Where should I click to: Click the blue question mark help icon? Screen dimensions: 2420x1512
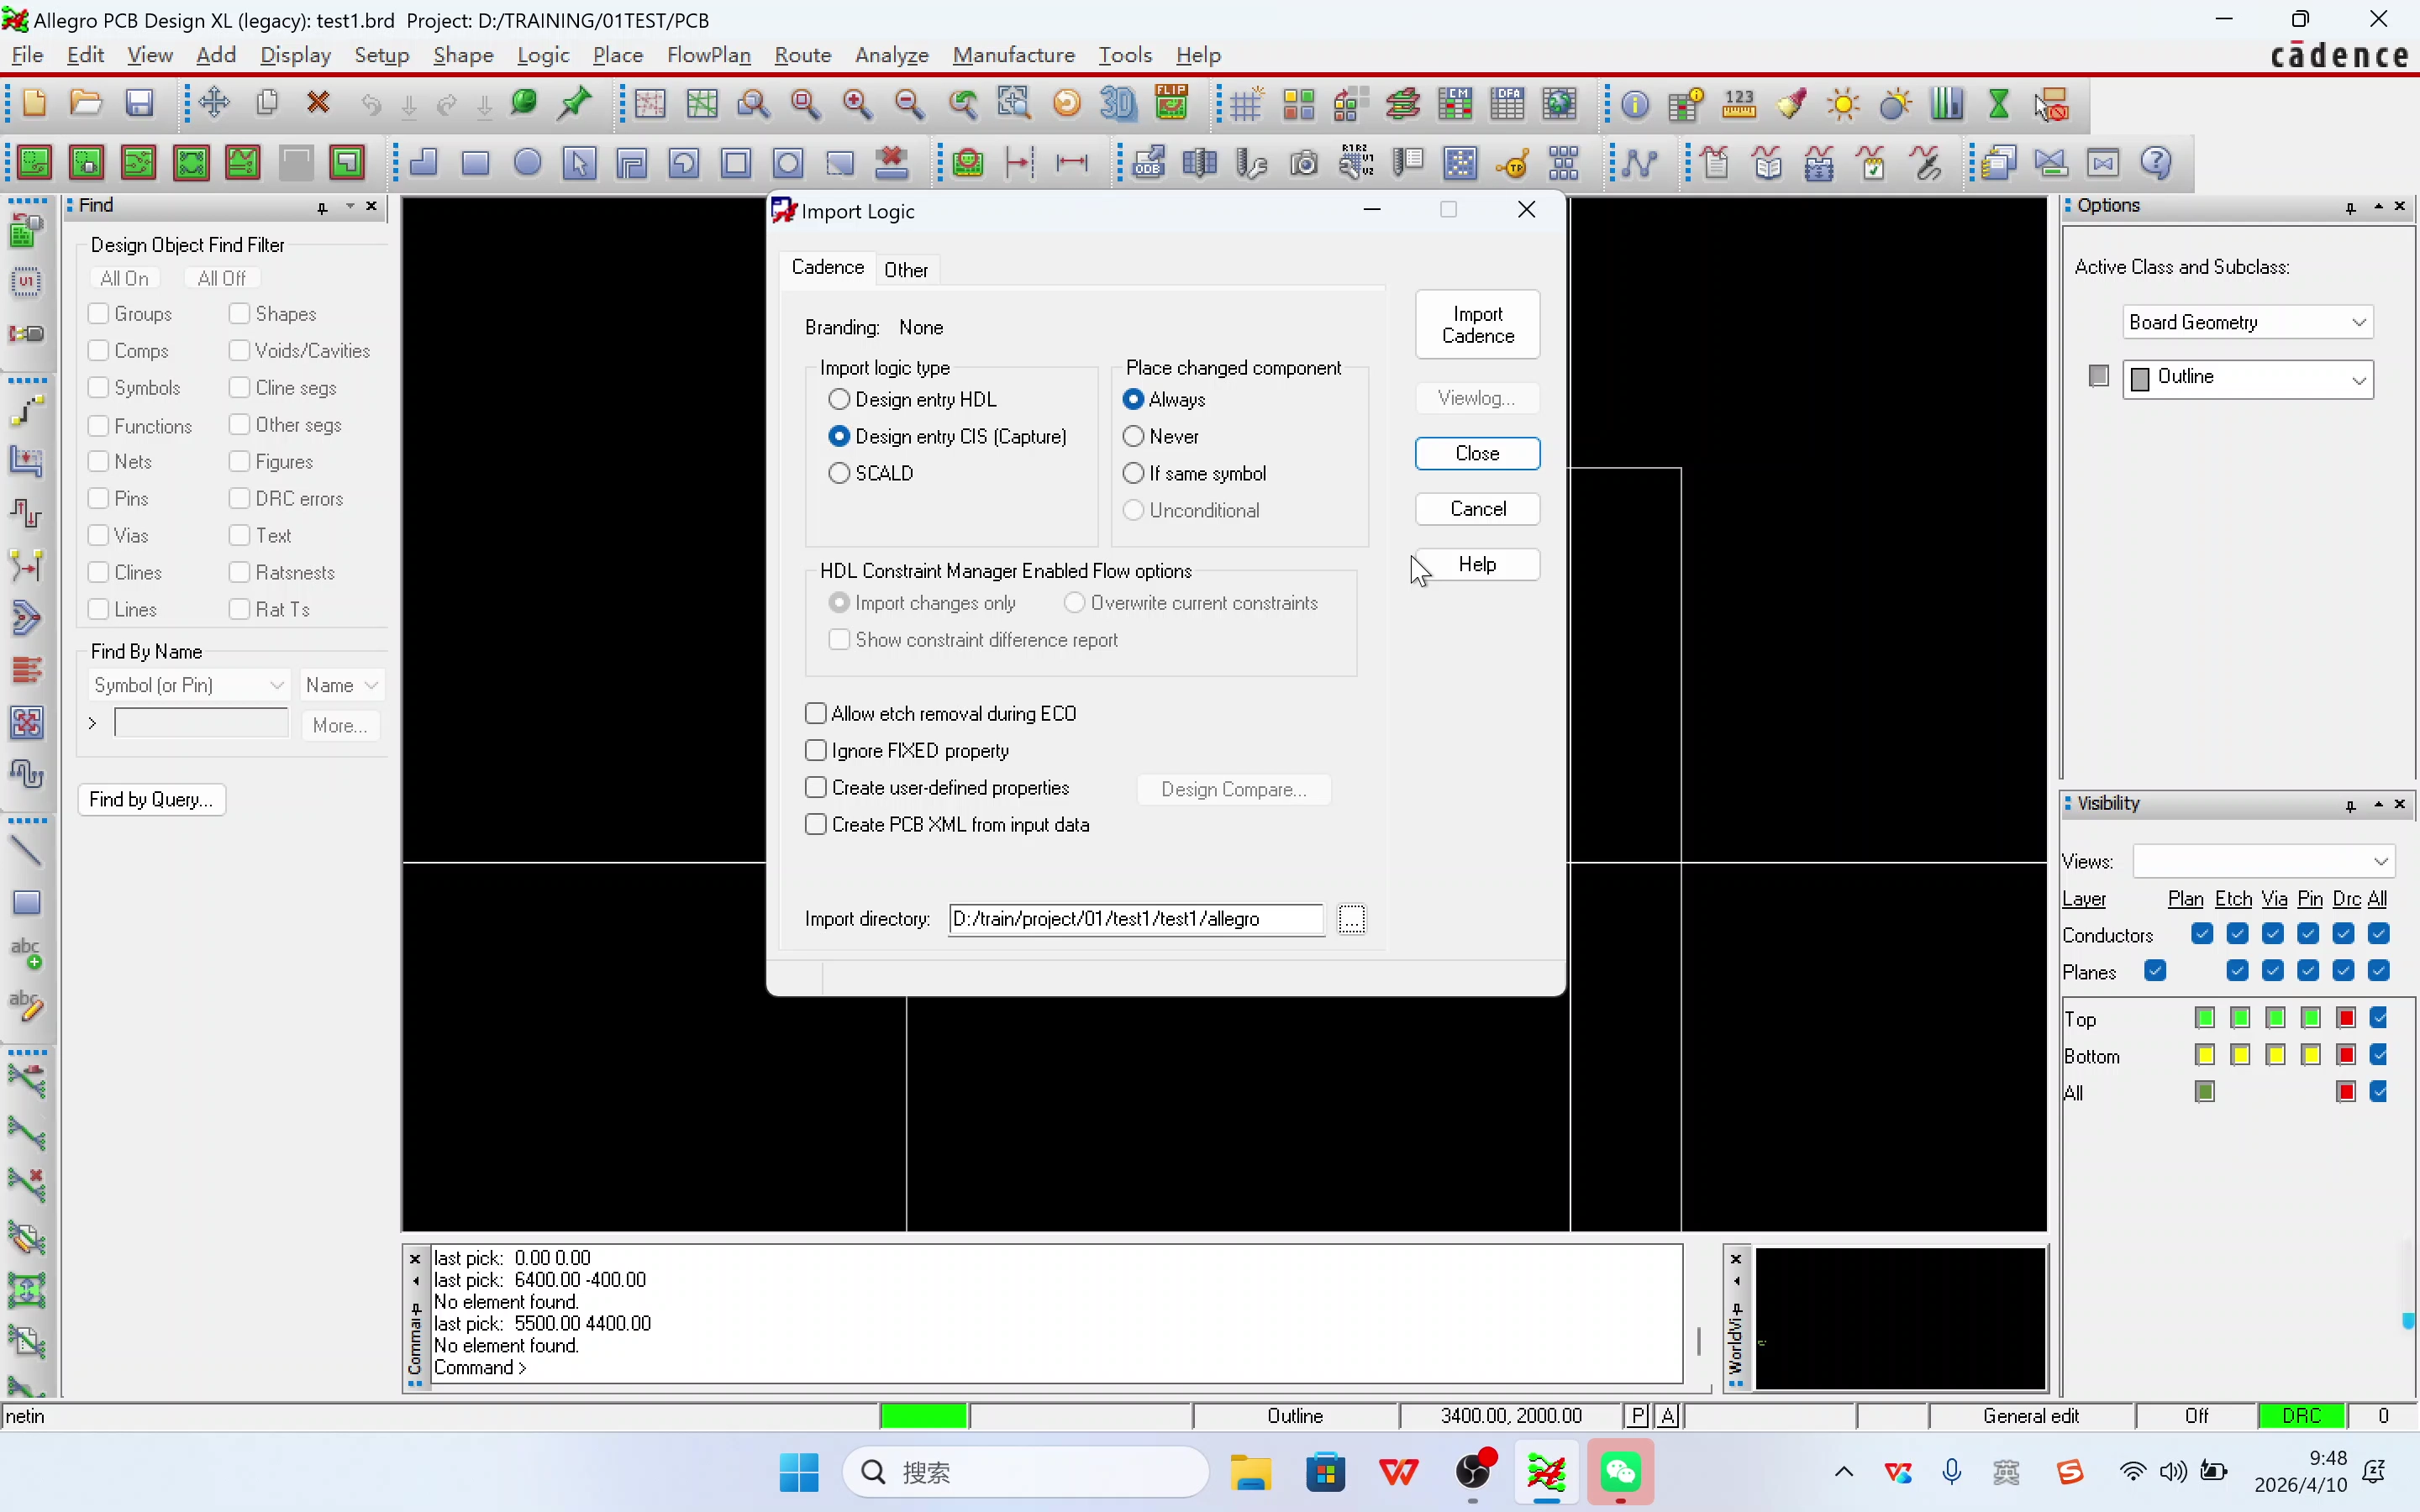2156,162
